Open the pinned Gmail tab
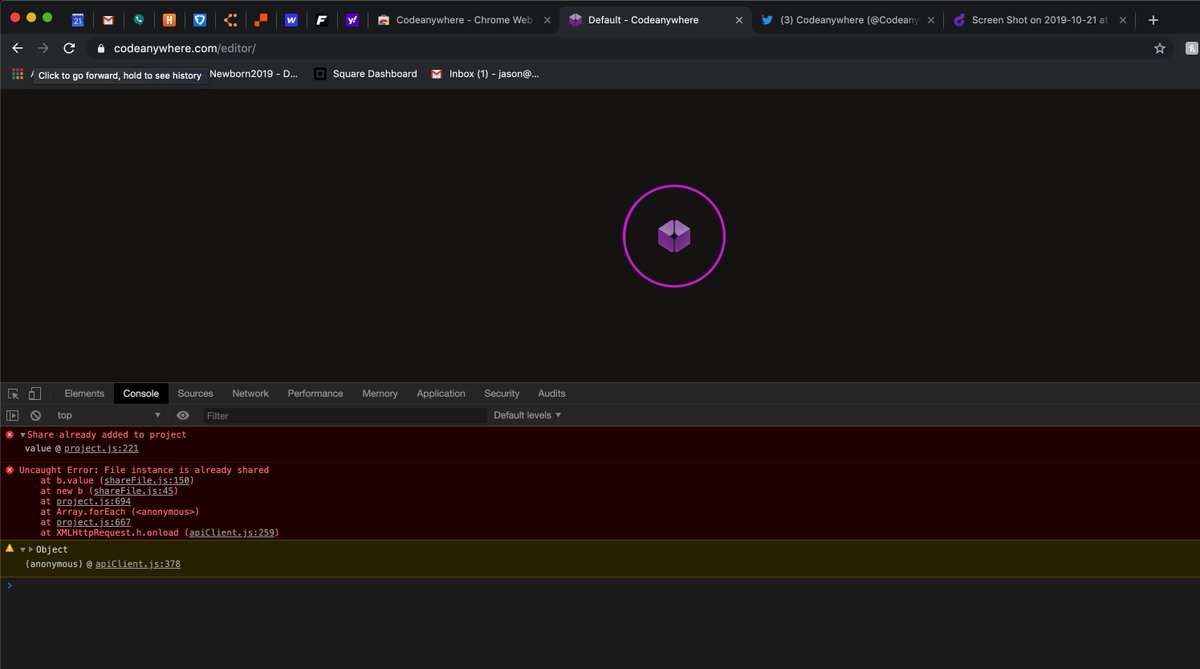 [x=108, y=19]
